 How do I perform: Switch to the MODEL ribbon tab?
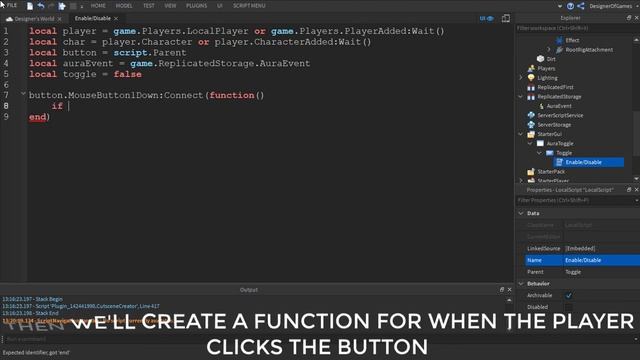point(124,6)
